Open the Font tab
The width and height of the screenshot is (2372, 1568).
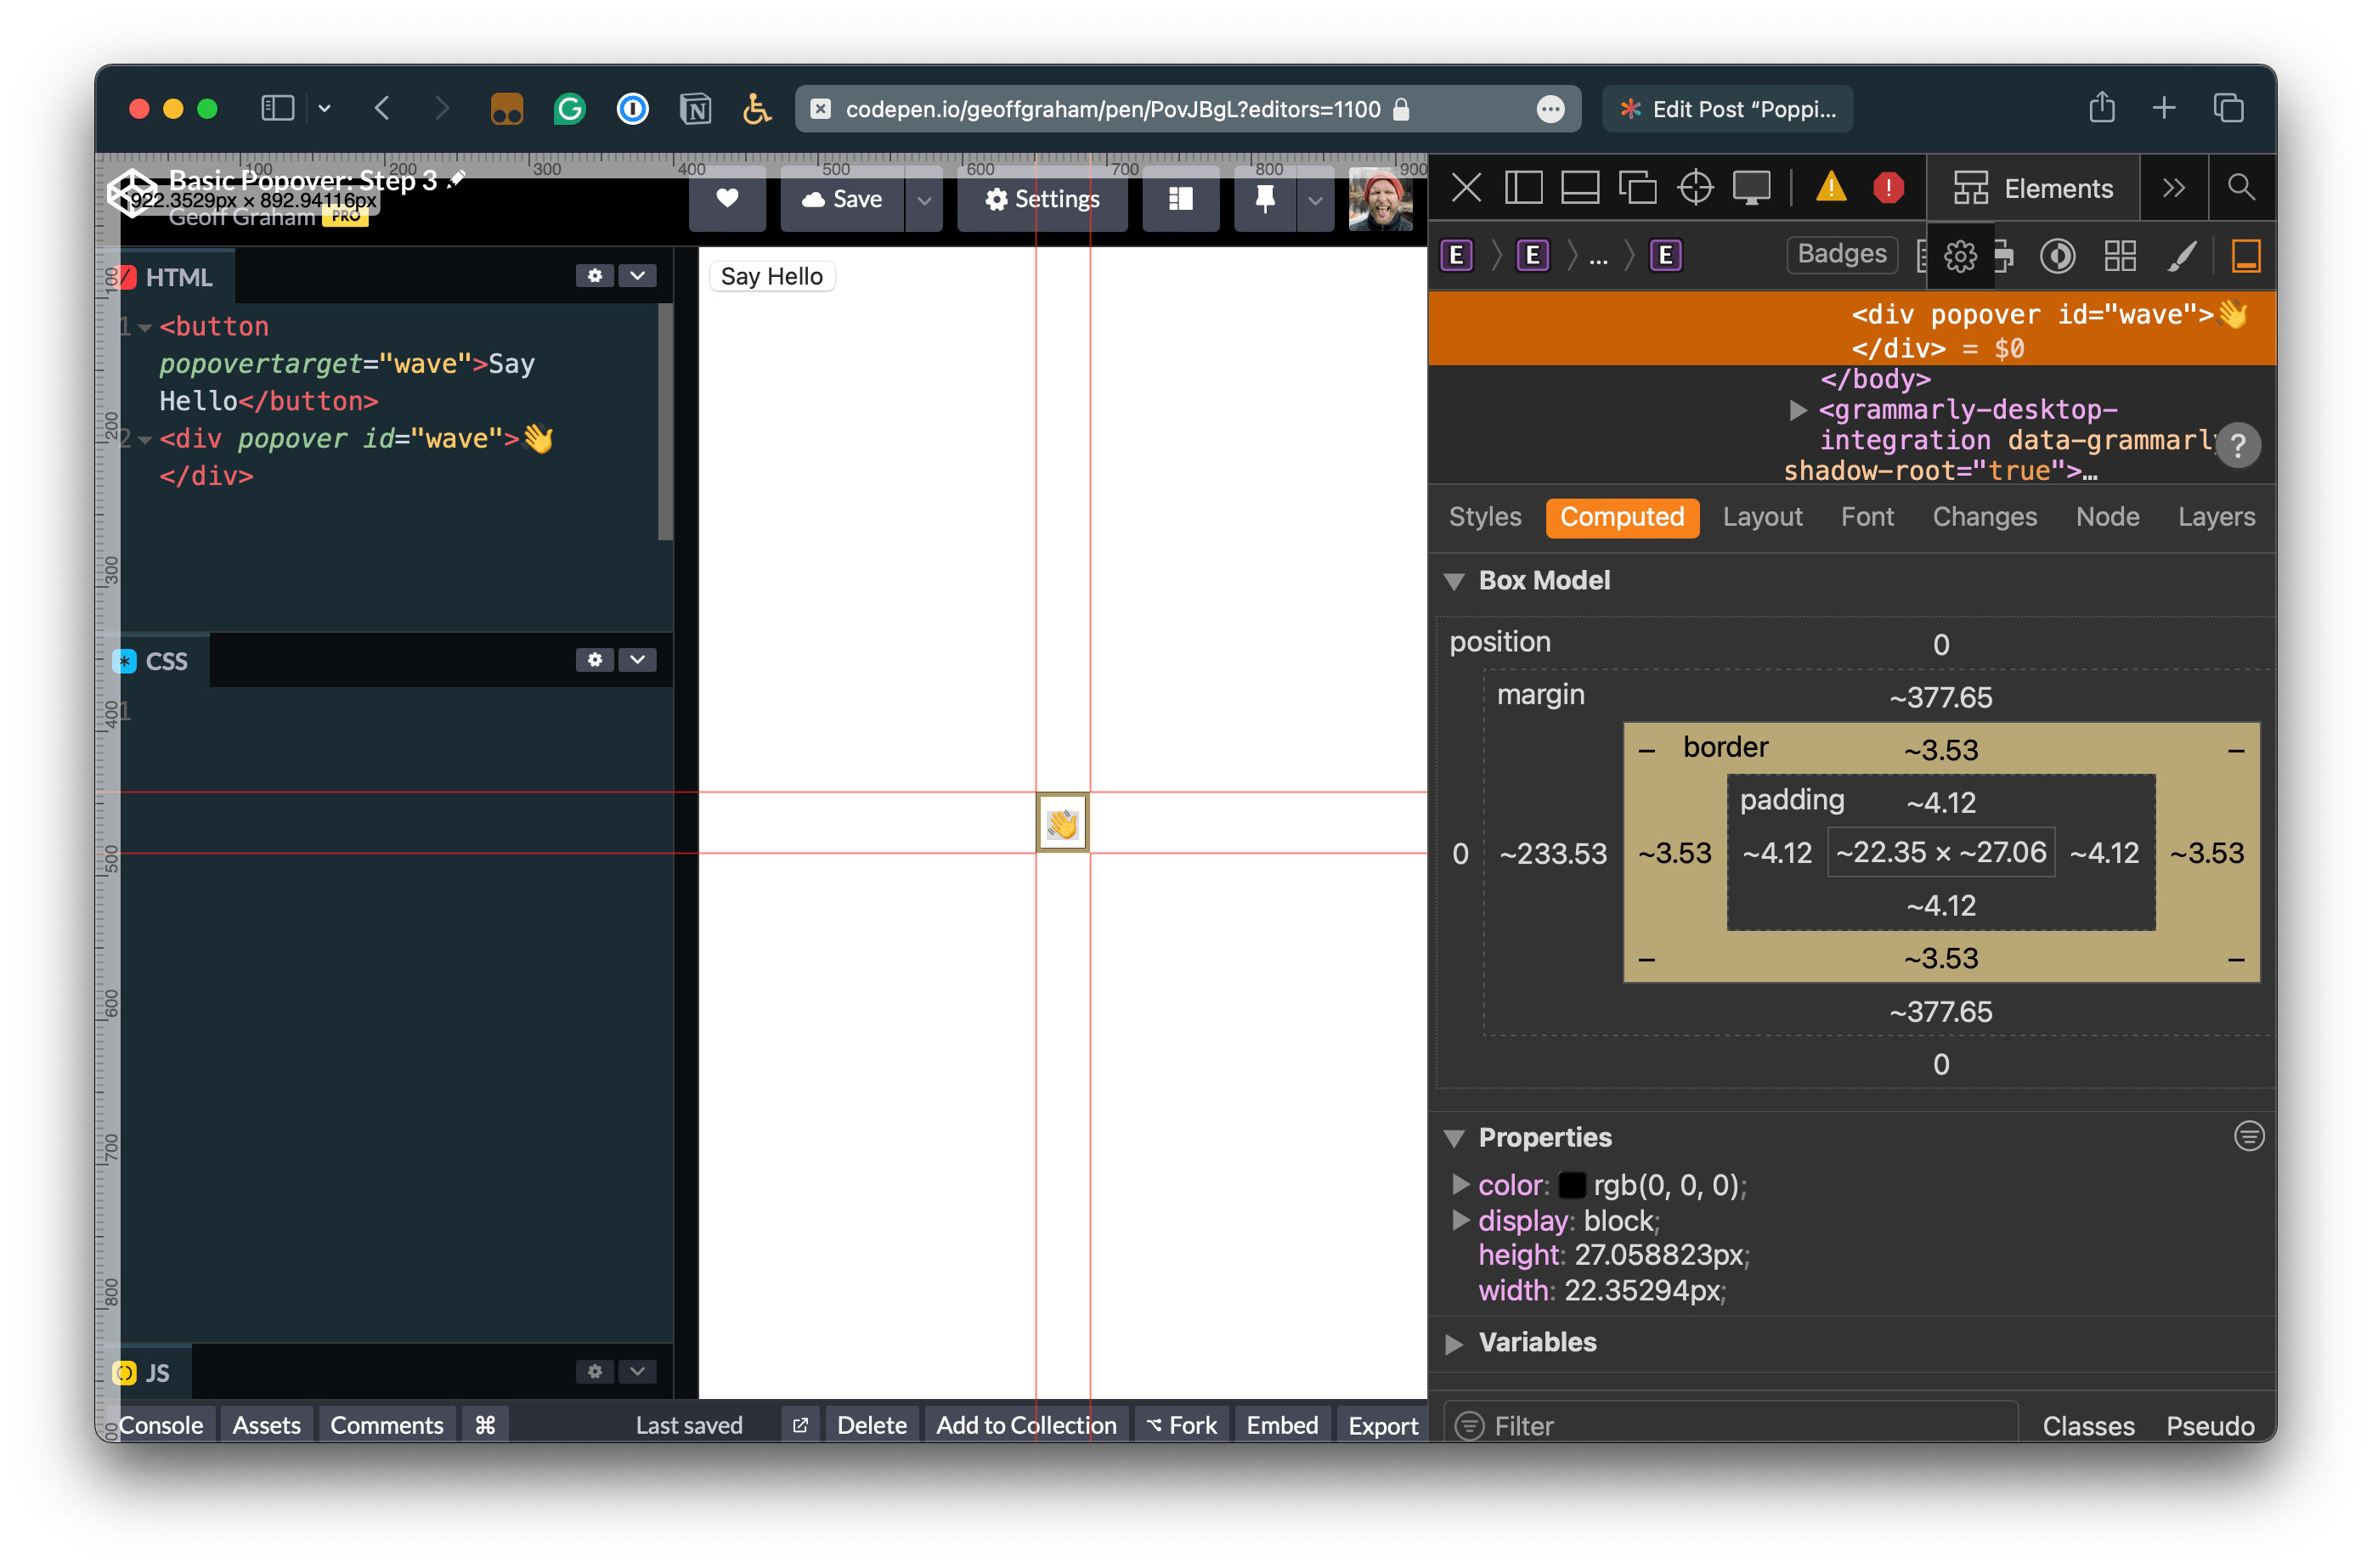pyautogui.click(x=1866, y=517)
